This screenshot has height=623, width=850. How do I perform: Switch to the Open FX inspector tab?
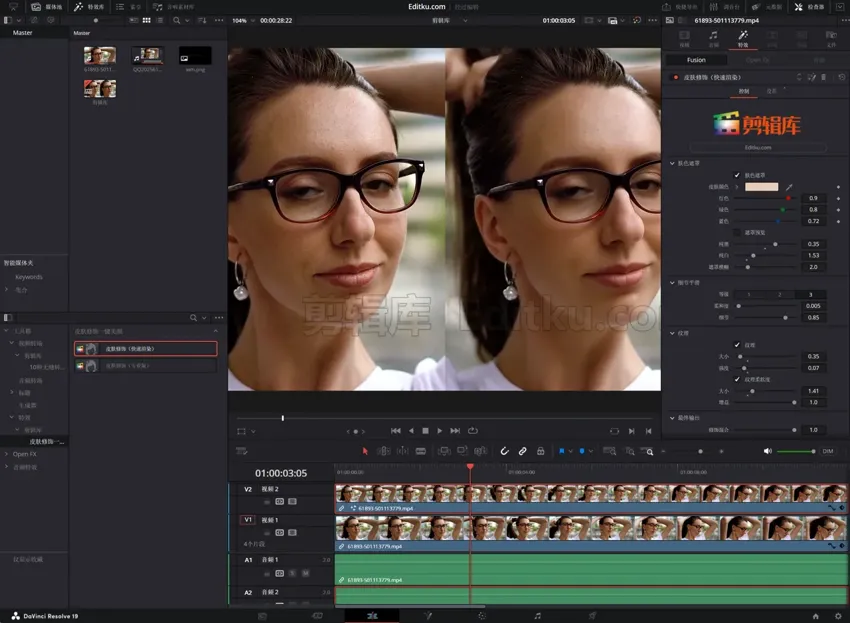[x=757, y=60]
